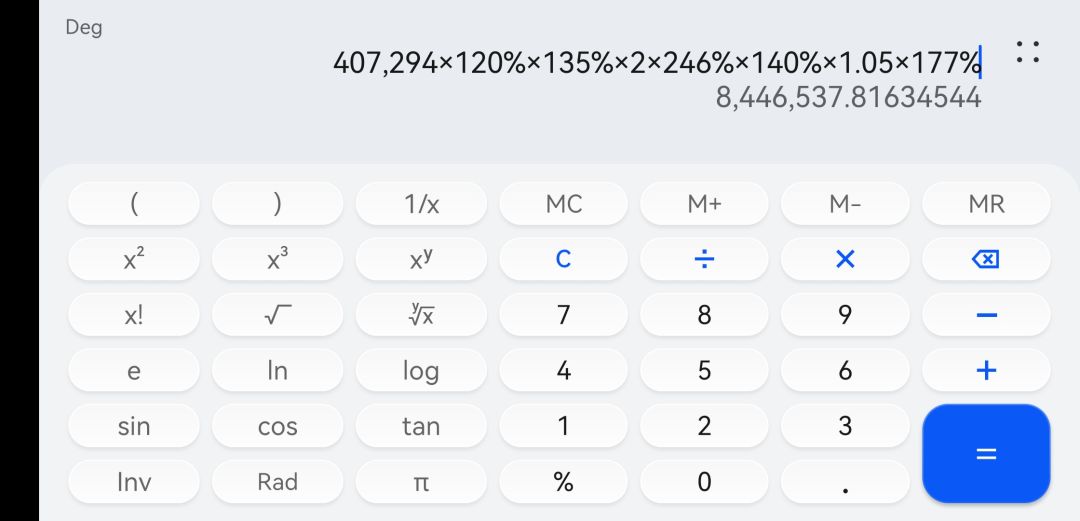This screenshot has height=521, width=1080.
Task: Tap the MR memory recall key
Action: coord(986,204)
